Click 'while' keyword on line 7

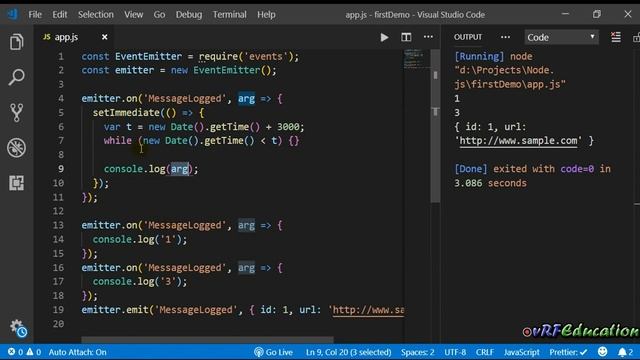coord(118,141)
